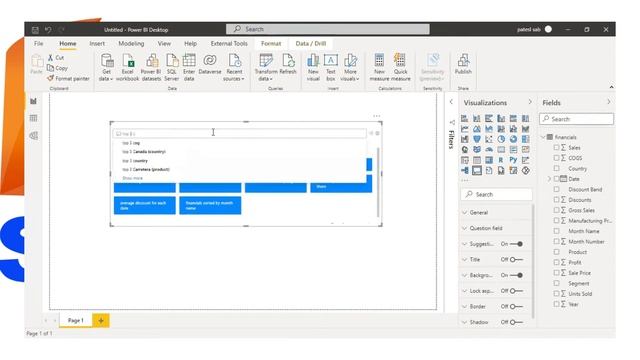Expand the Filters pane
Viewport: 640px width, 360px height.
click(451, 102)
